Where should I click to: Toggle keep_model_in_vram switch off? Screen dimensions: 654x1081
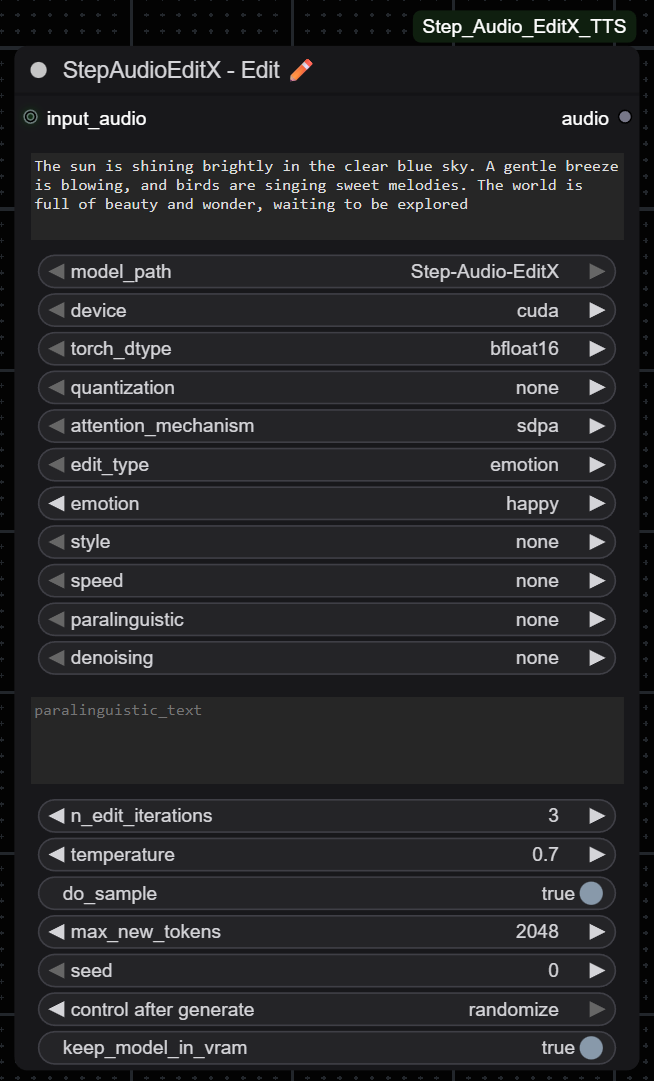coord(591,1048)
